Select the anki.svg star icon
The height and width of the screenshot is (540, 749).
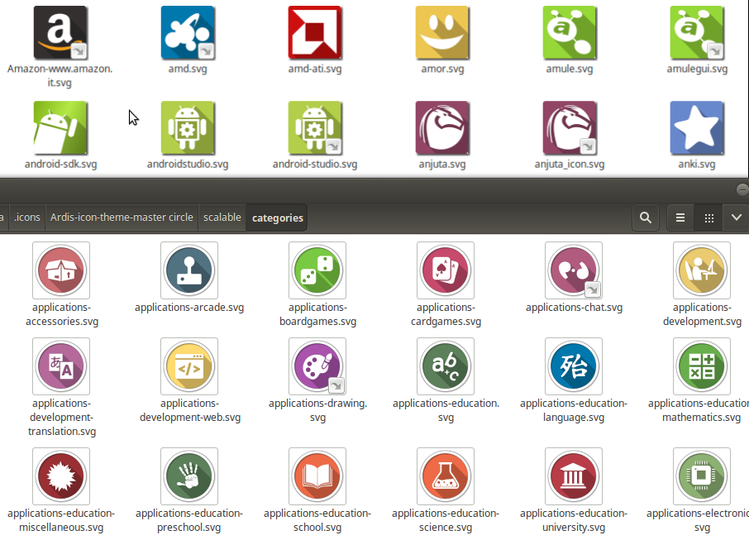coord(697,128)
